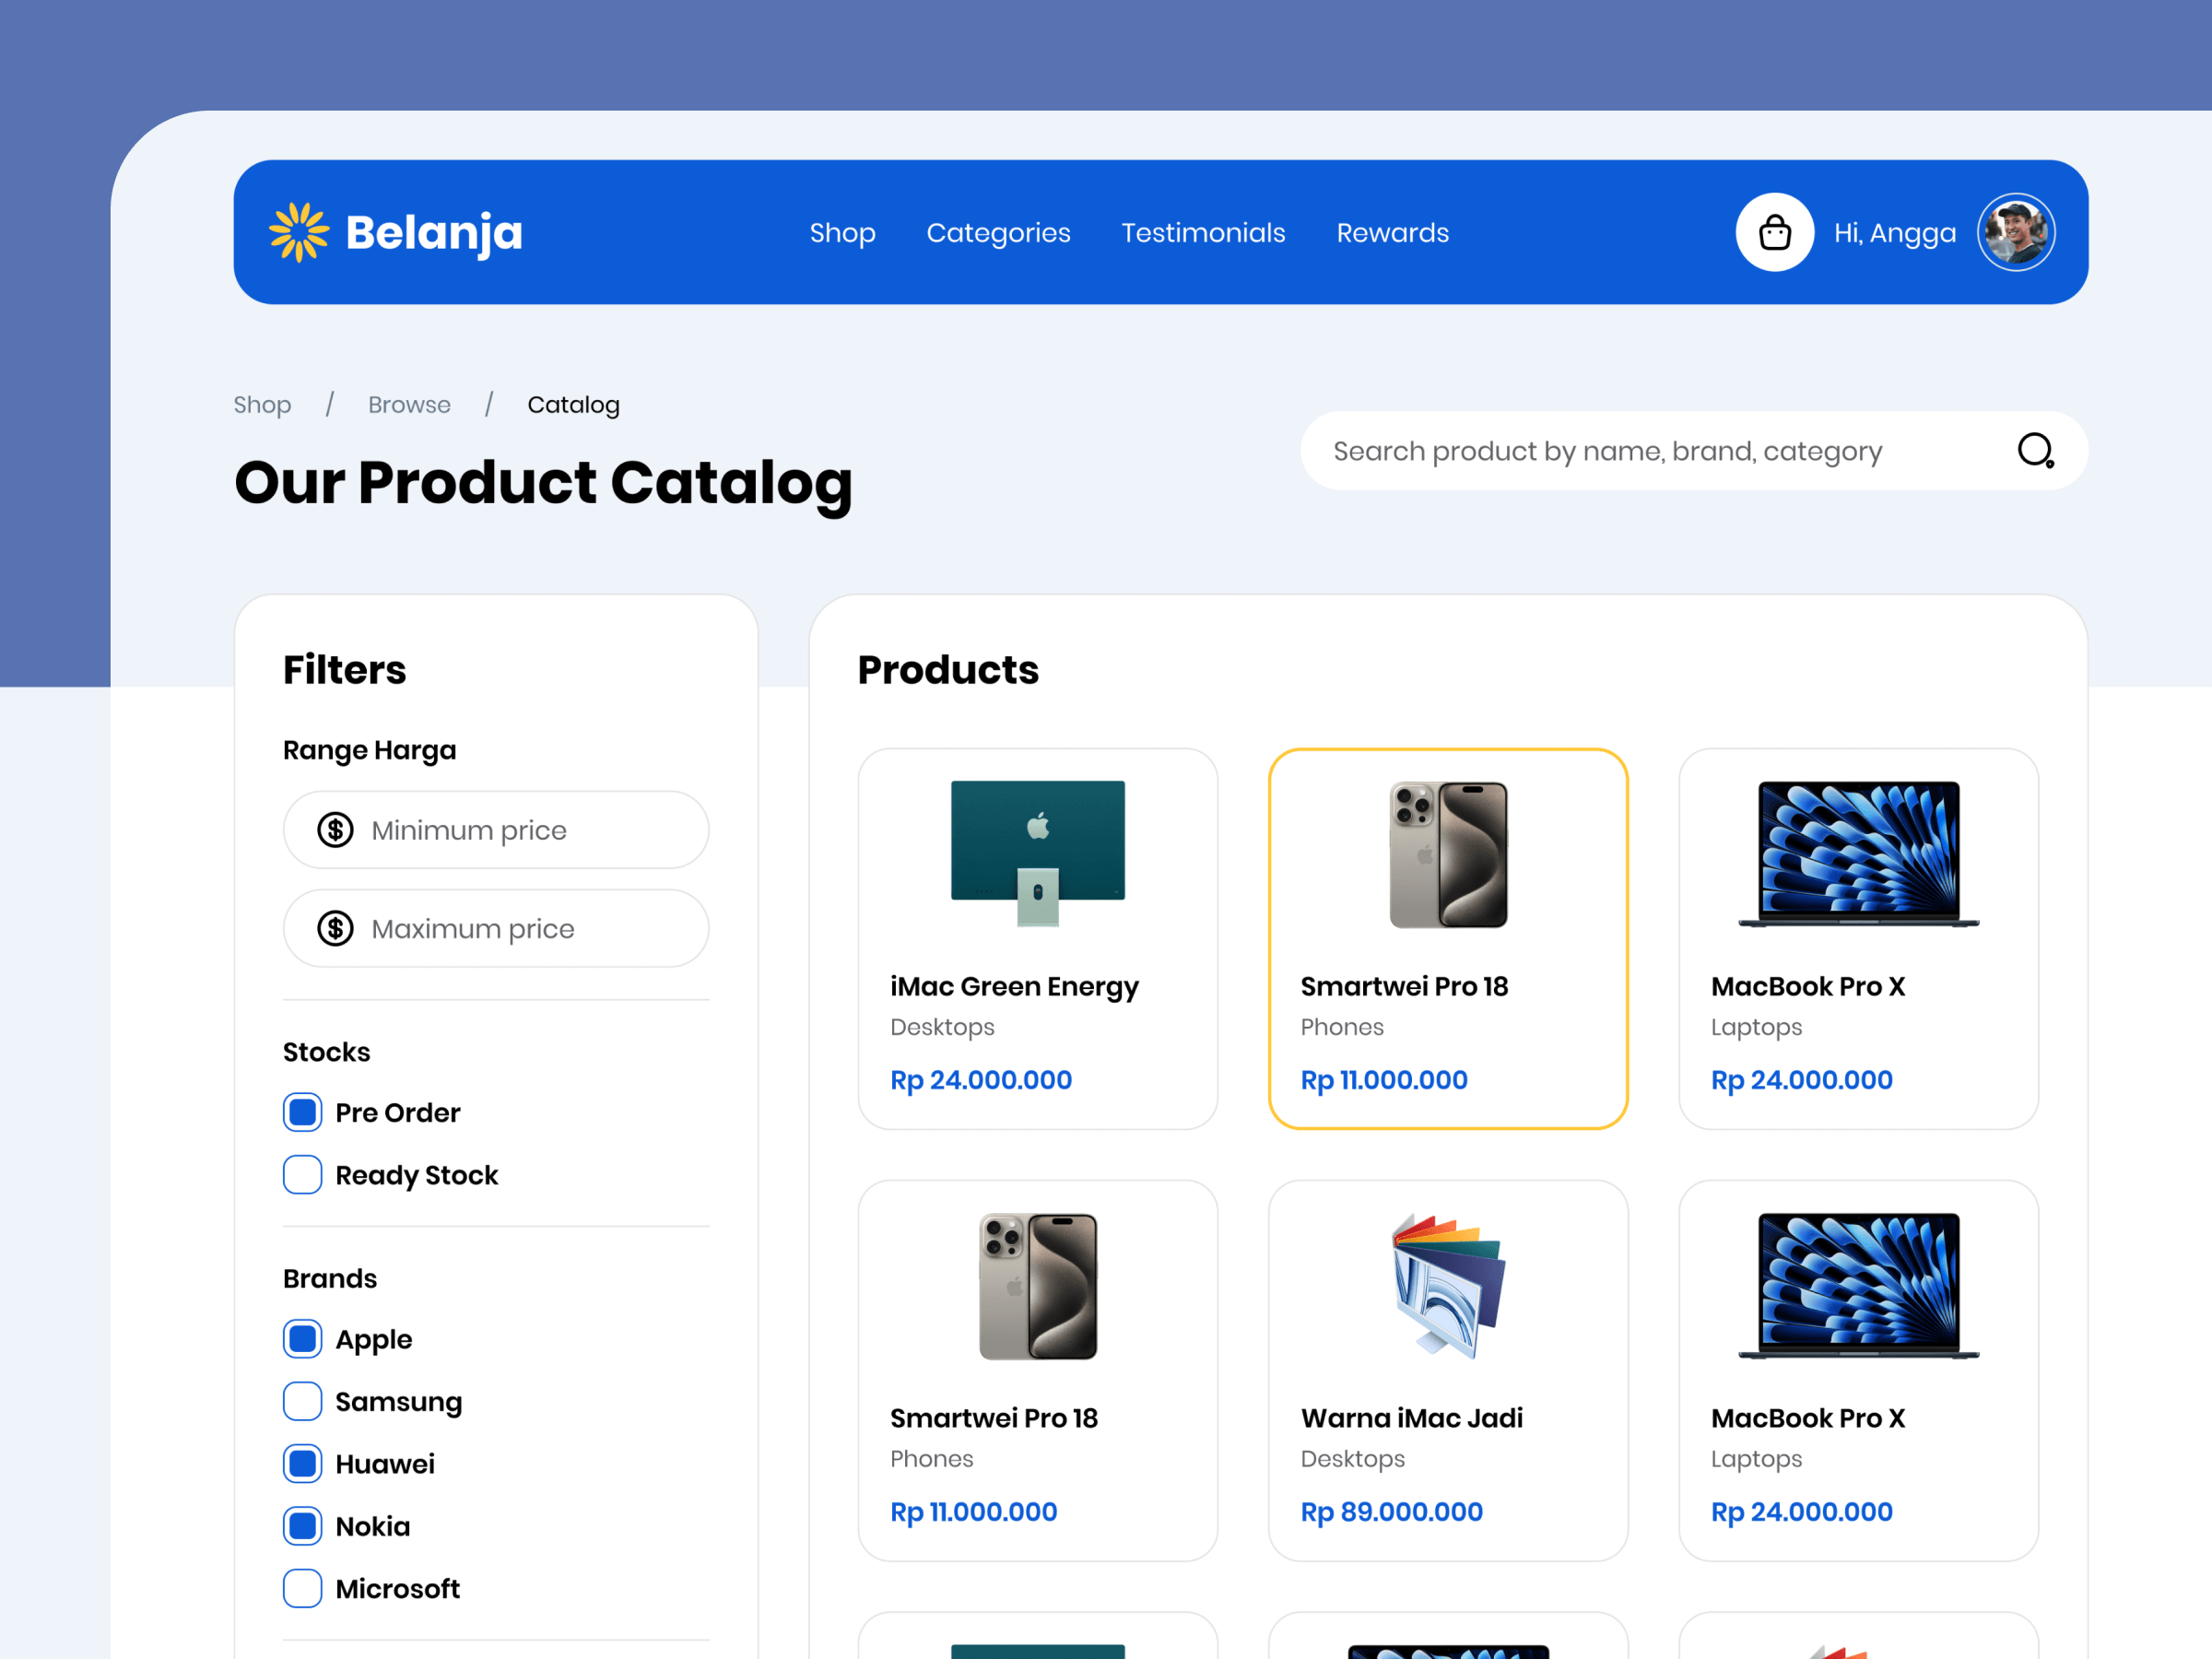Open the shopping bag cart icon
This screenshot has width=2212, height=1659.
1774,232
